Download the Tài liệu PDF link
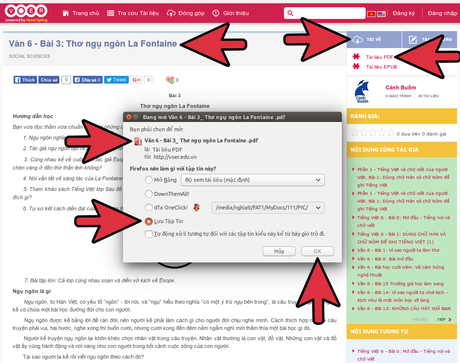460x363 pixels. (x=379, y=57)
